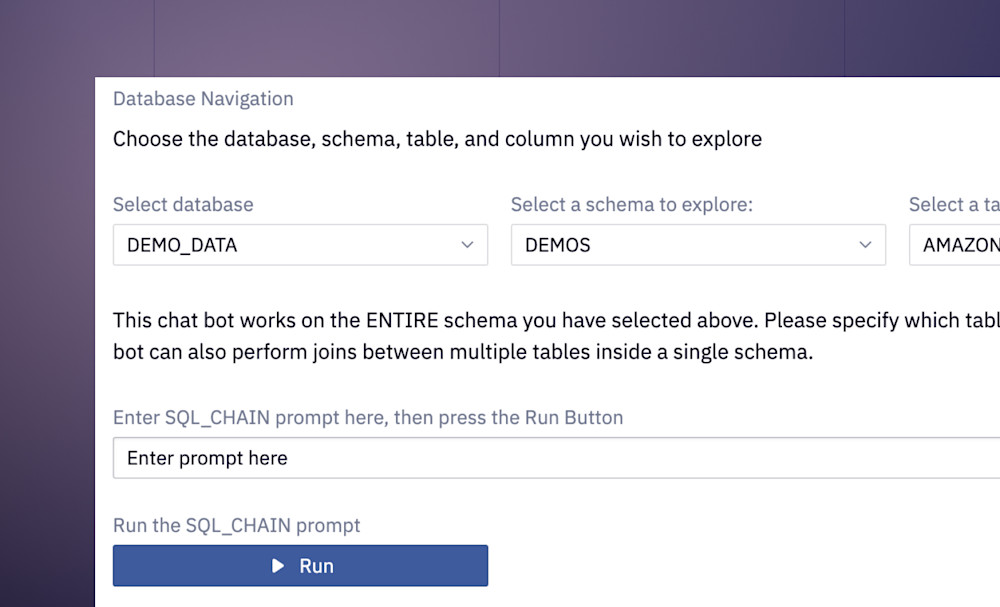The image size is (1000, 607).
Task: Focus the 'Enter prompt here' input field
Action: pos(556,458)
